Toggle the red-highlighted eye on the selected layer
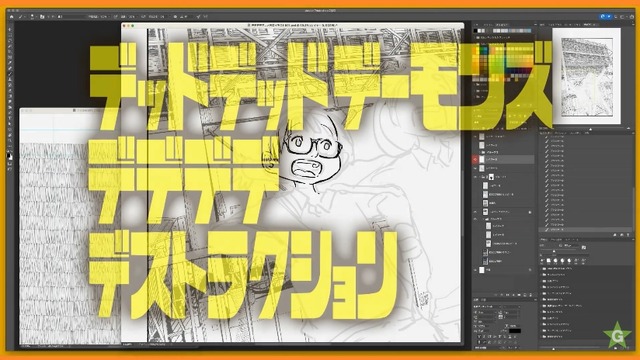Image resolution: width=640 pixels, height=360 pixels. 475,159
